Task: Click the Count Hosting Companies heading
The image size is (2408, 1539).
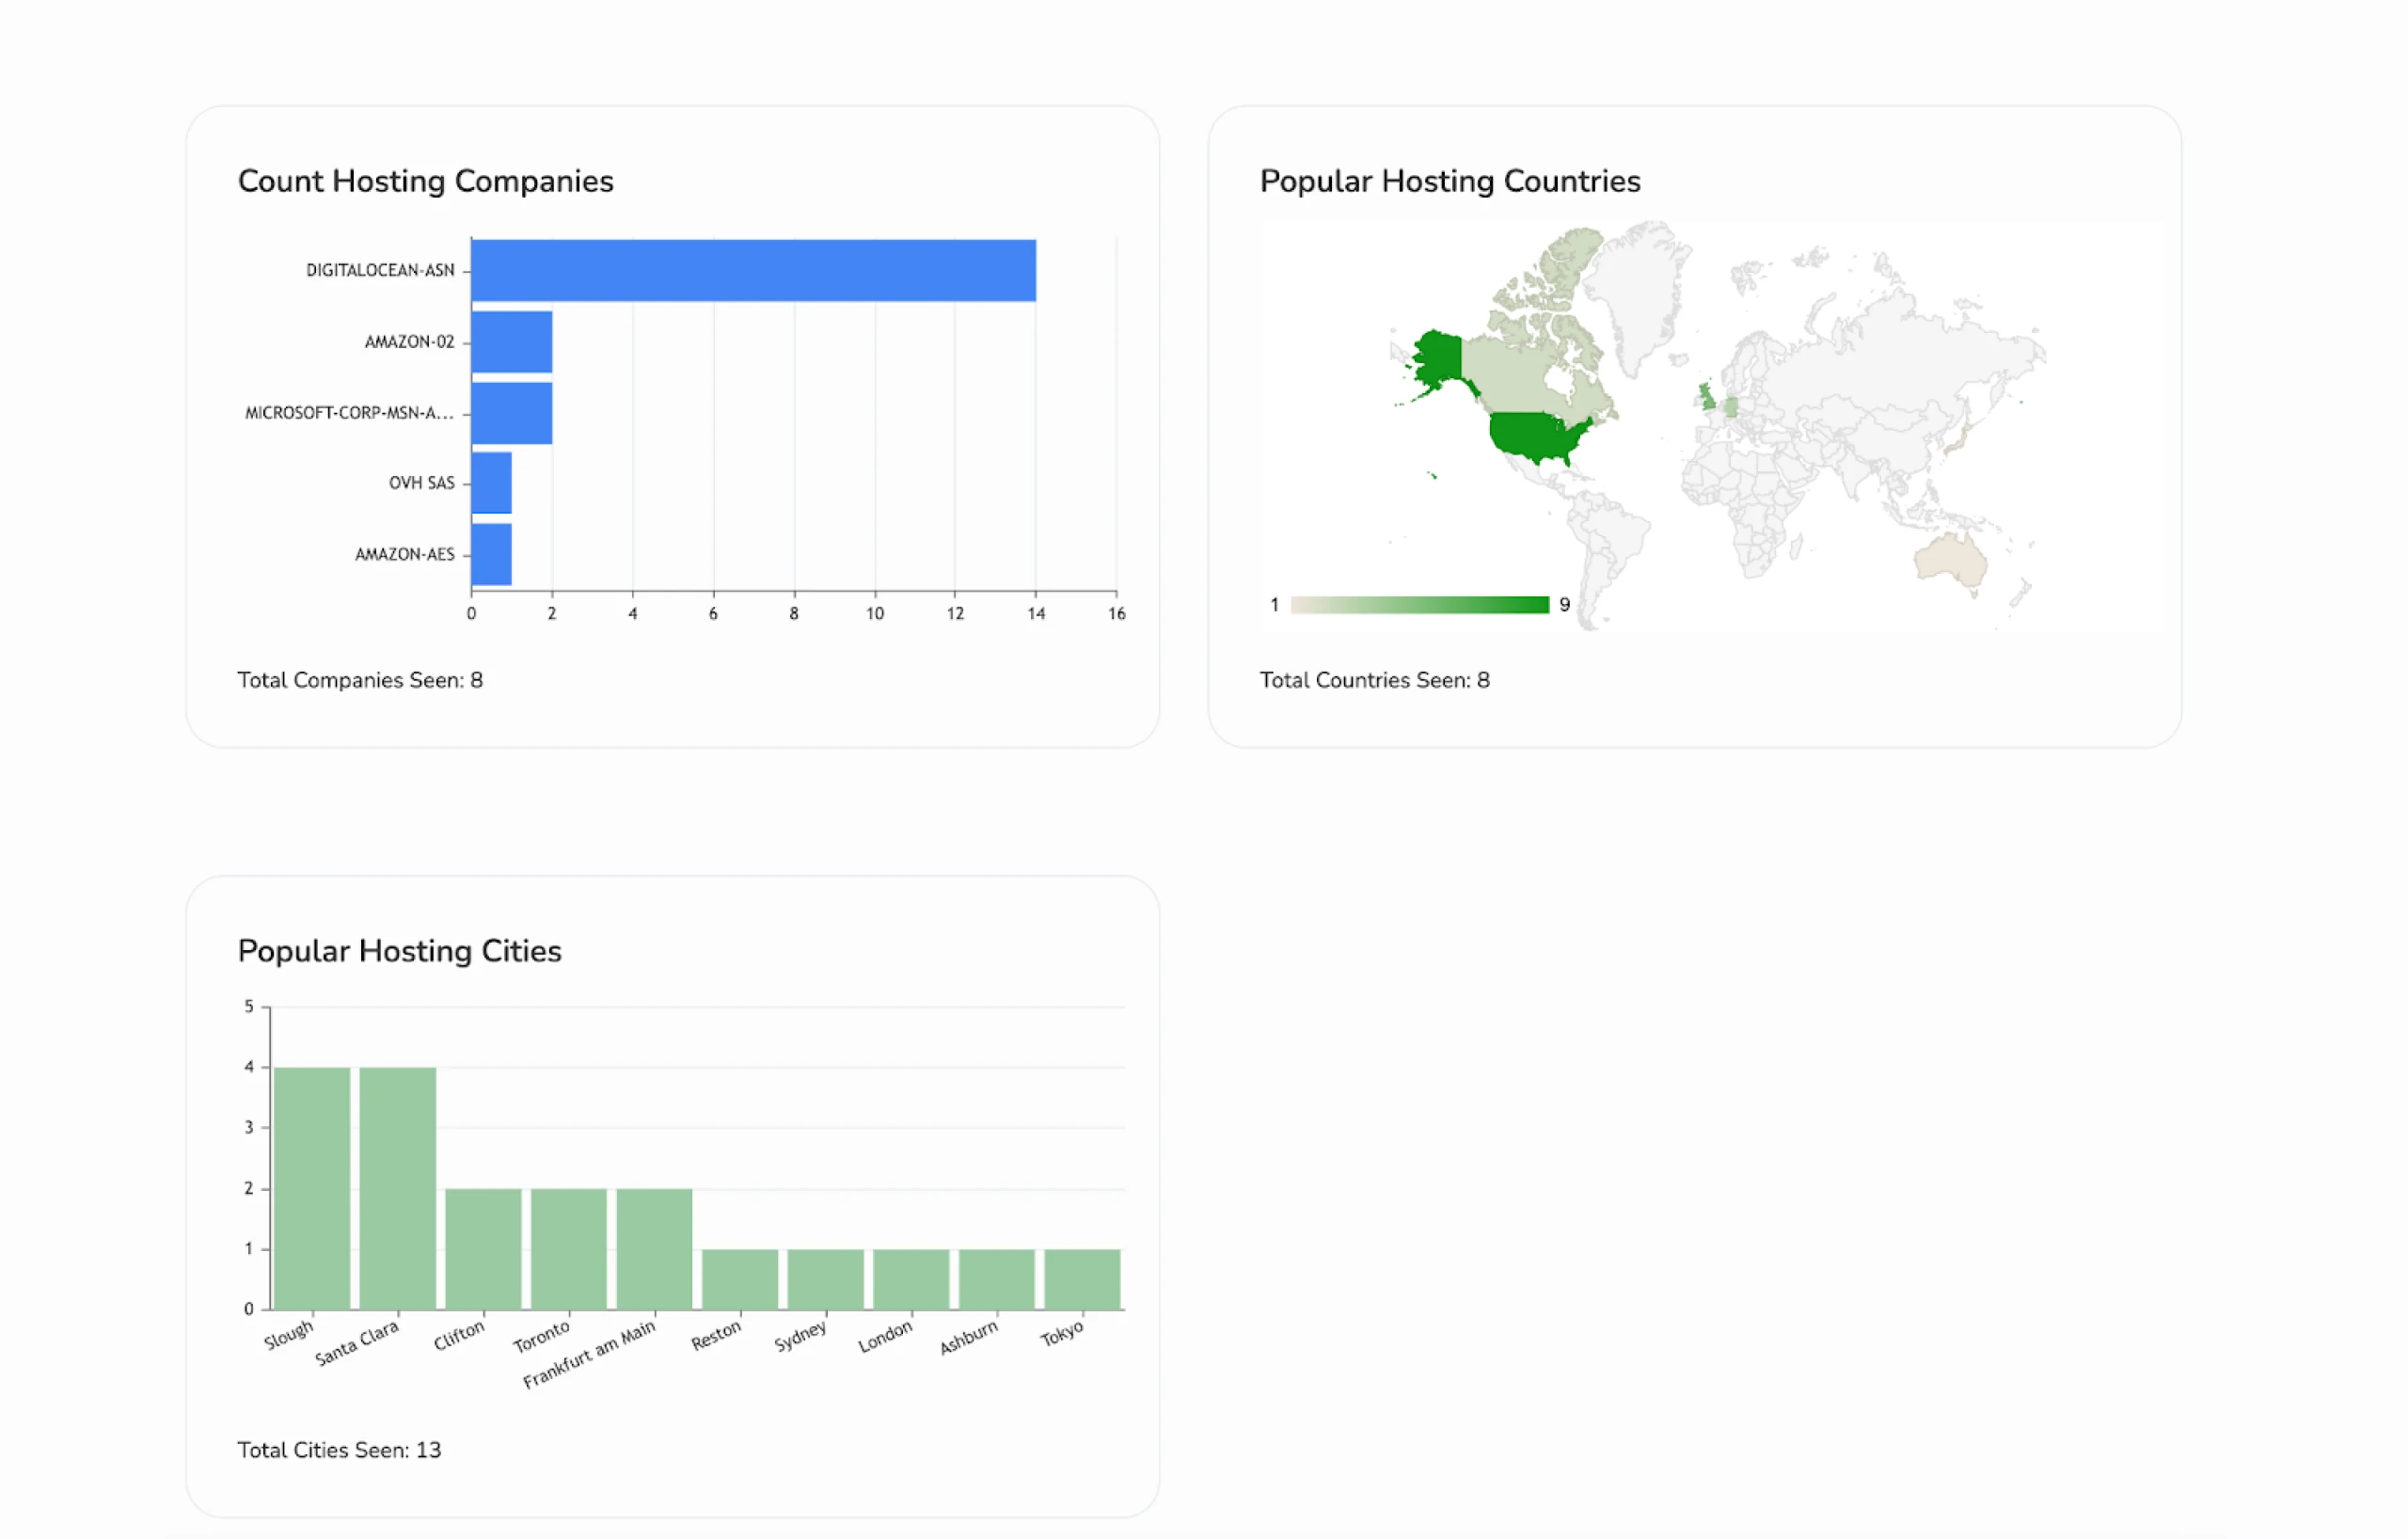Action: 425,181
